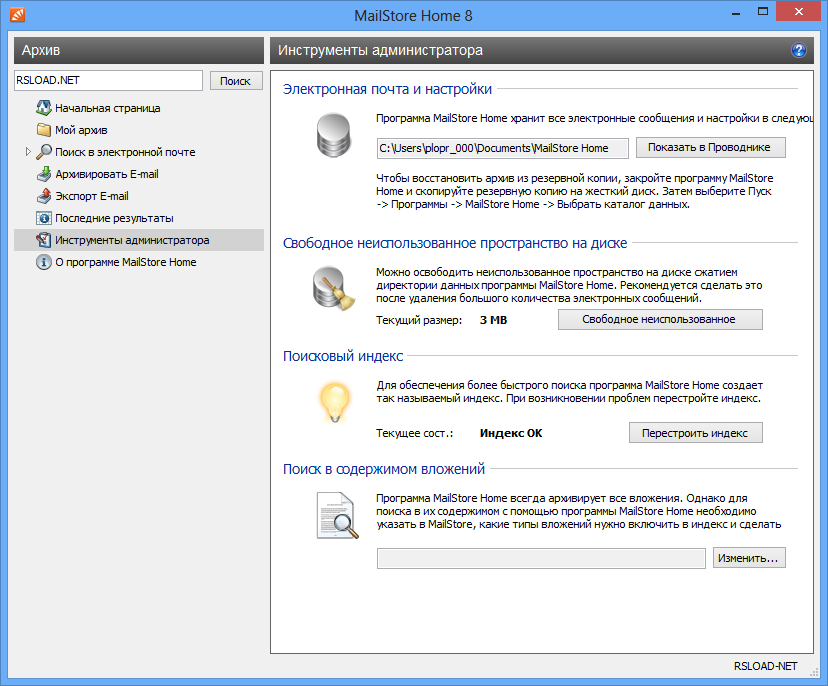Click Показать в Проводнике button
This screenshot has width=828, height=686.
pyautogui.click(x=710, y=147)
